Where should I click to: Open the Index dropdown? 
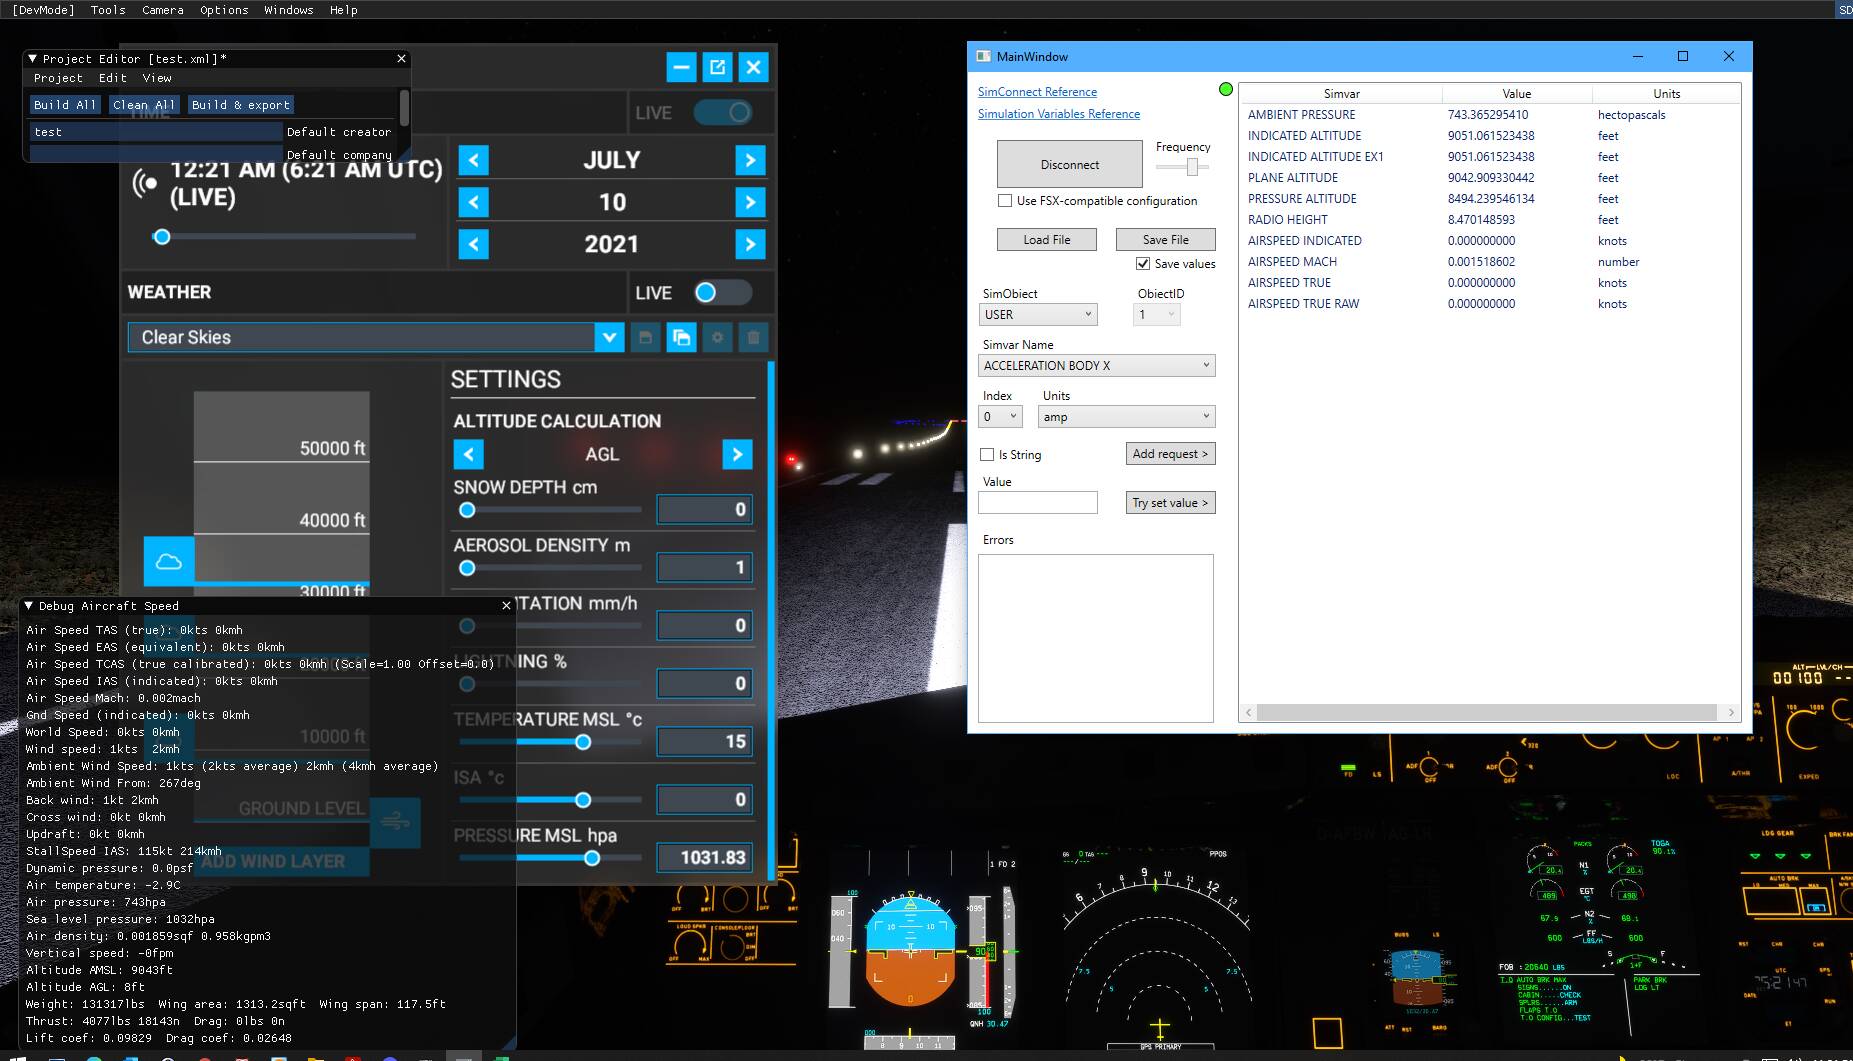pos(1000,416)
